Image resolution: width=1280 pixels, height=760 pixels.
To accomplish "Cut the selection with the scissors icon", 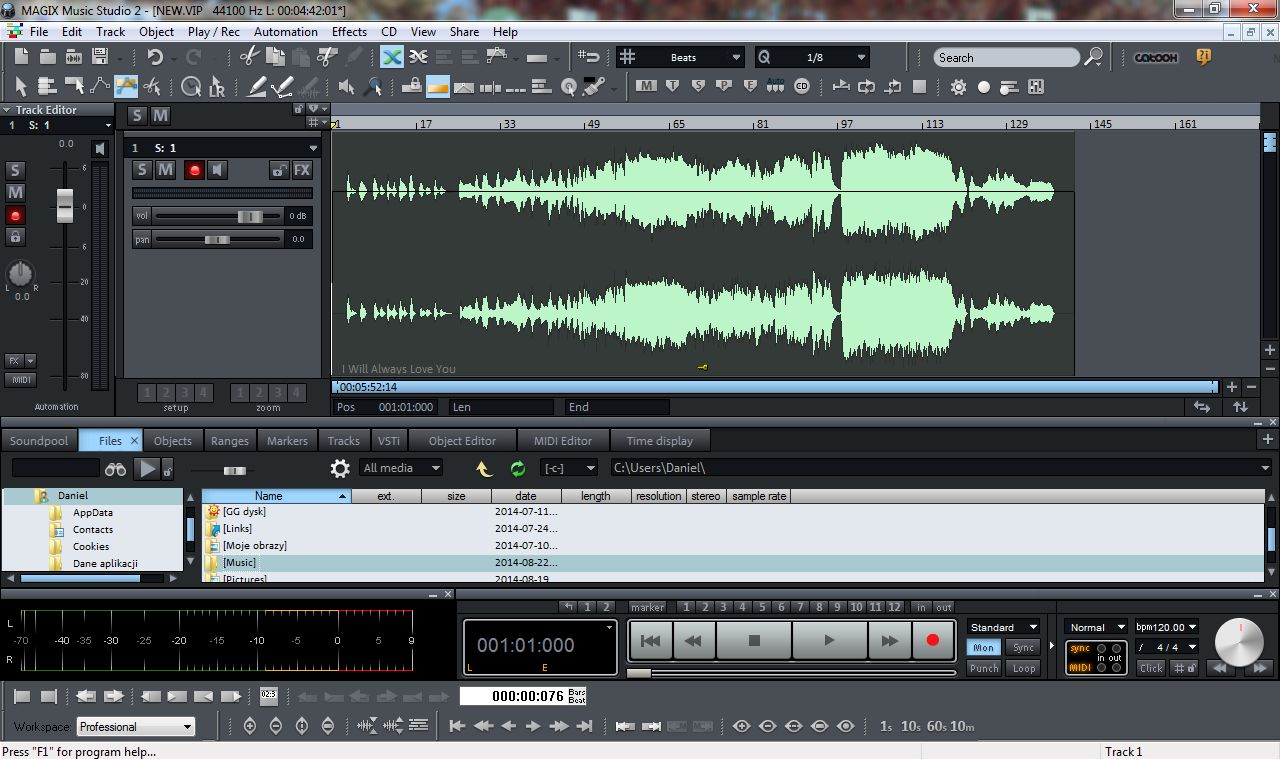I will 248,58.
